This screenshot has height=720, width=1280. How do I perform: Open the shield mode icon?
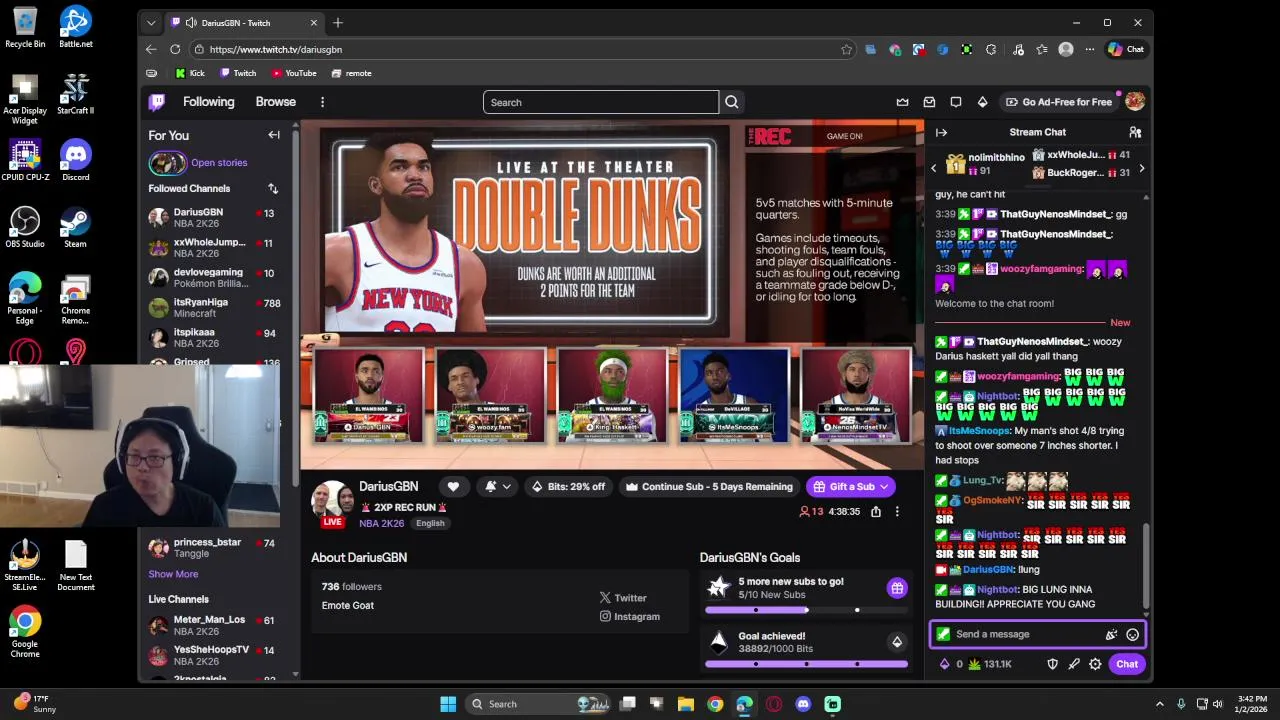pos(1052,664)
